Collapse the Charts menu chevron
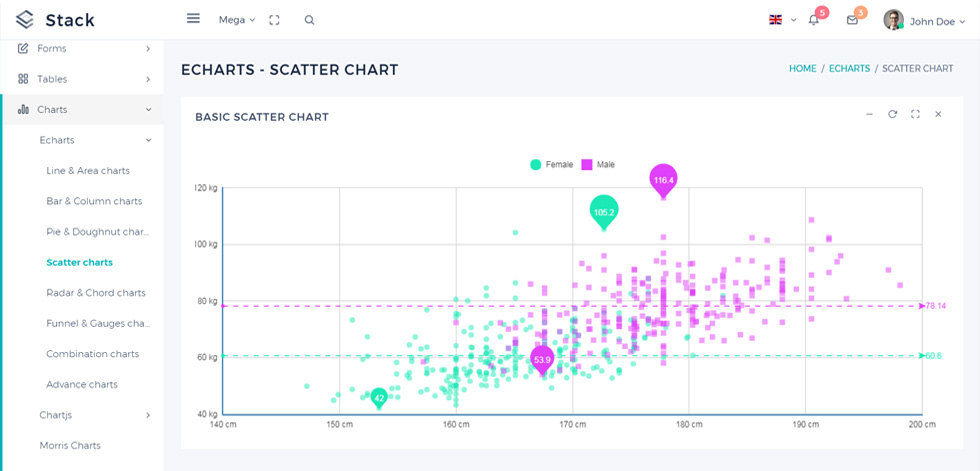The height and width of the screenshot is (471, 980). coord(148,109)
